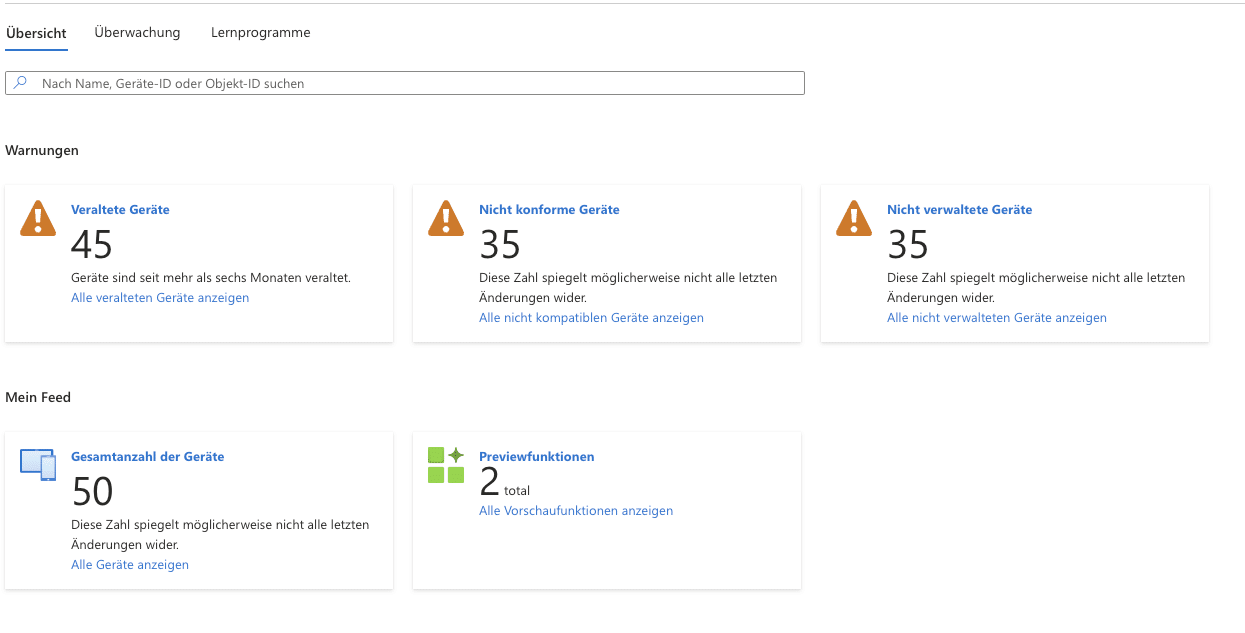The width and height of the screenshot is (1245, 633).
Task: Click Alle veralteten Geräte anzeigen
Action: tap(160, 298)
